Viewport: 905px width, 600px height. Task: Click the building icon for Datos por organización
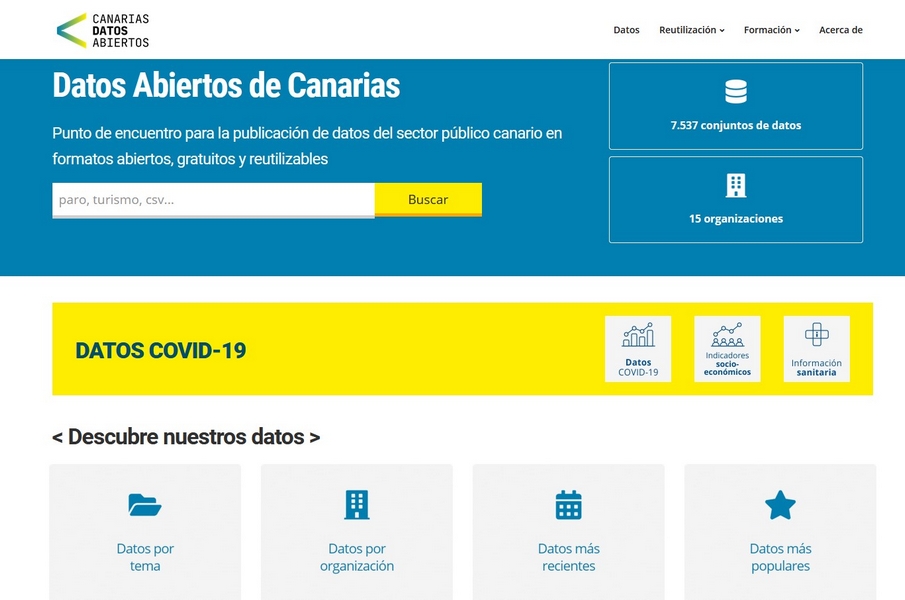(x=357, y=505)
